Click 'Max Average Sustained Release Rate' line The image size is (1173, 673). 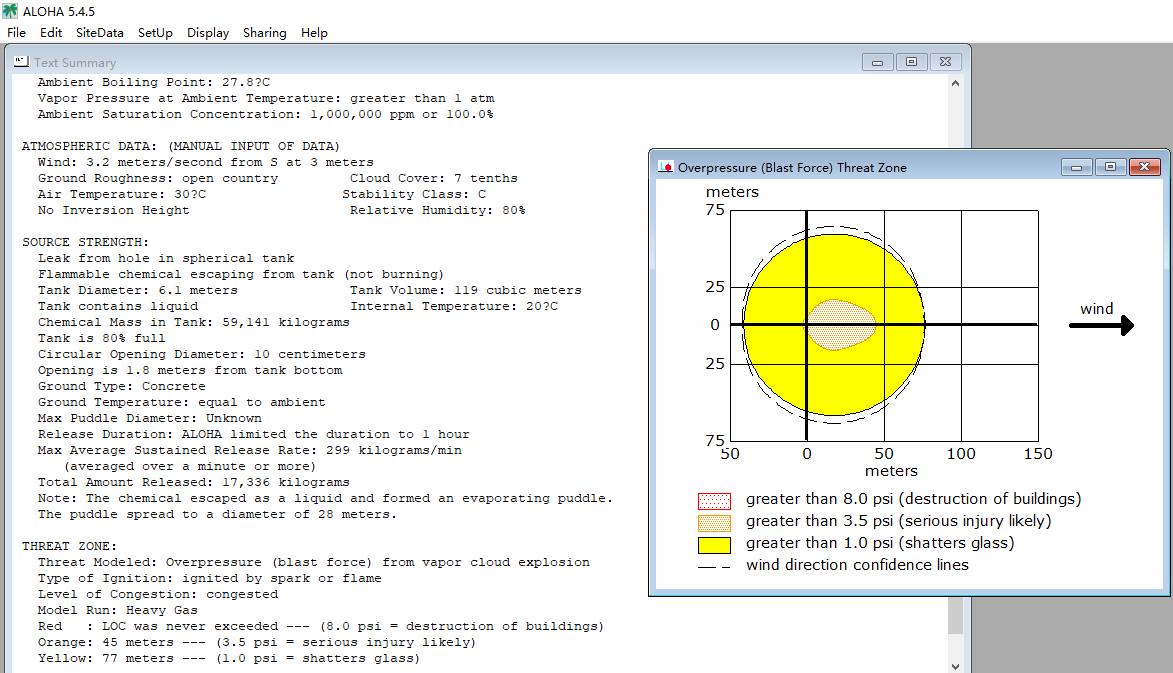click(249, 450)
